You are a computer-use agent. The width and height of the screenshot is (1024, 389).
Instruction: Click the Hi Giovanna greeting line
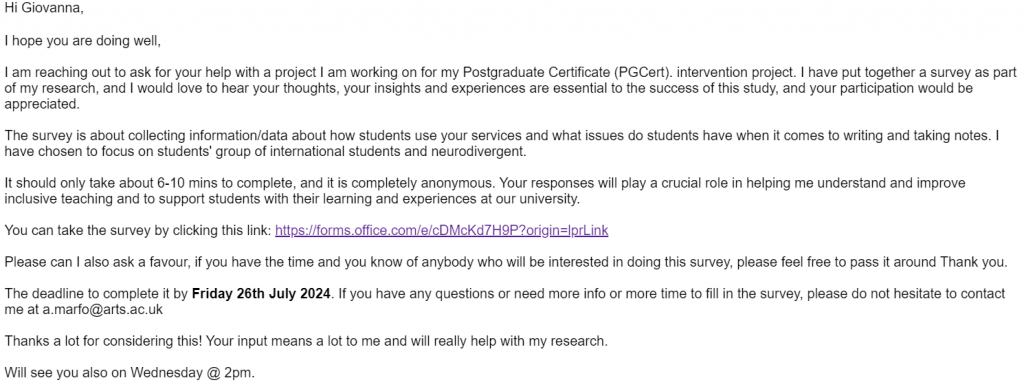coord(44,9)
